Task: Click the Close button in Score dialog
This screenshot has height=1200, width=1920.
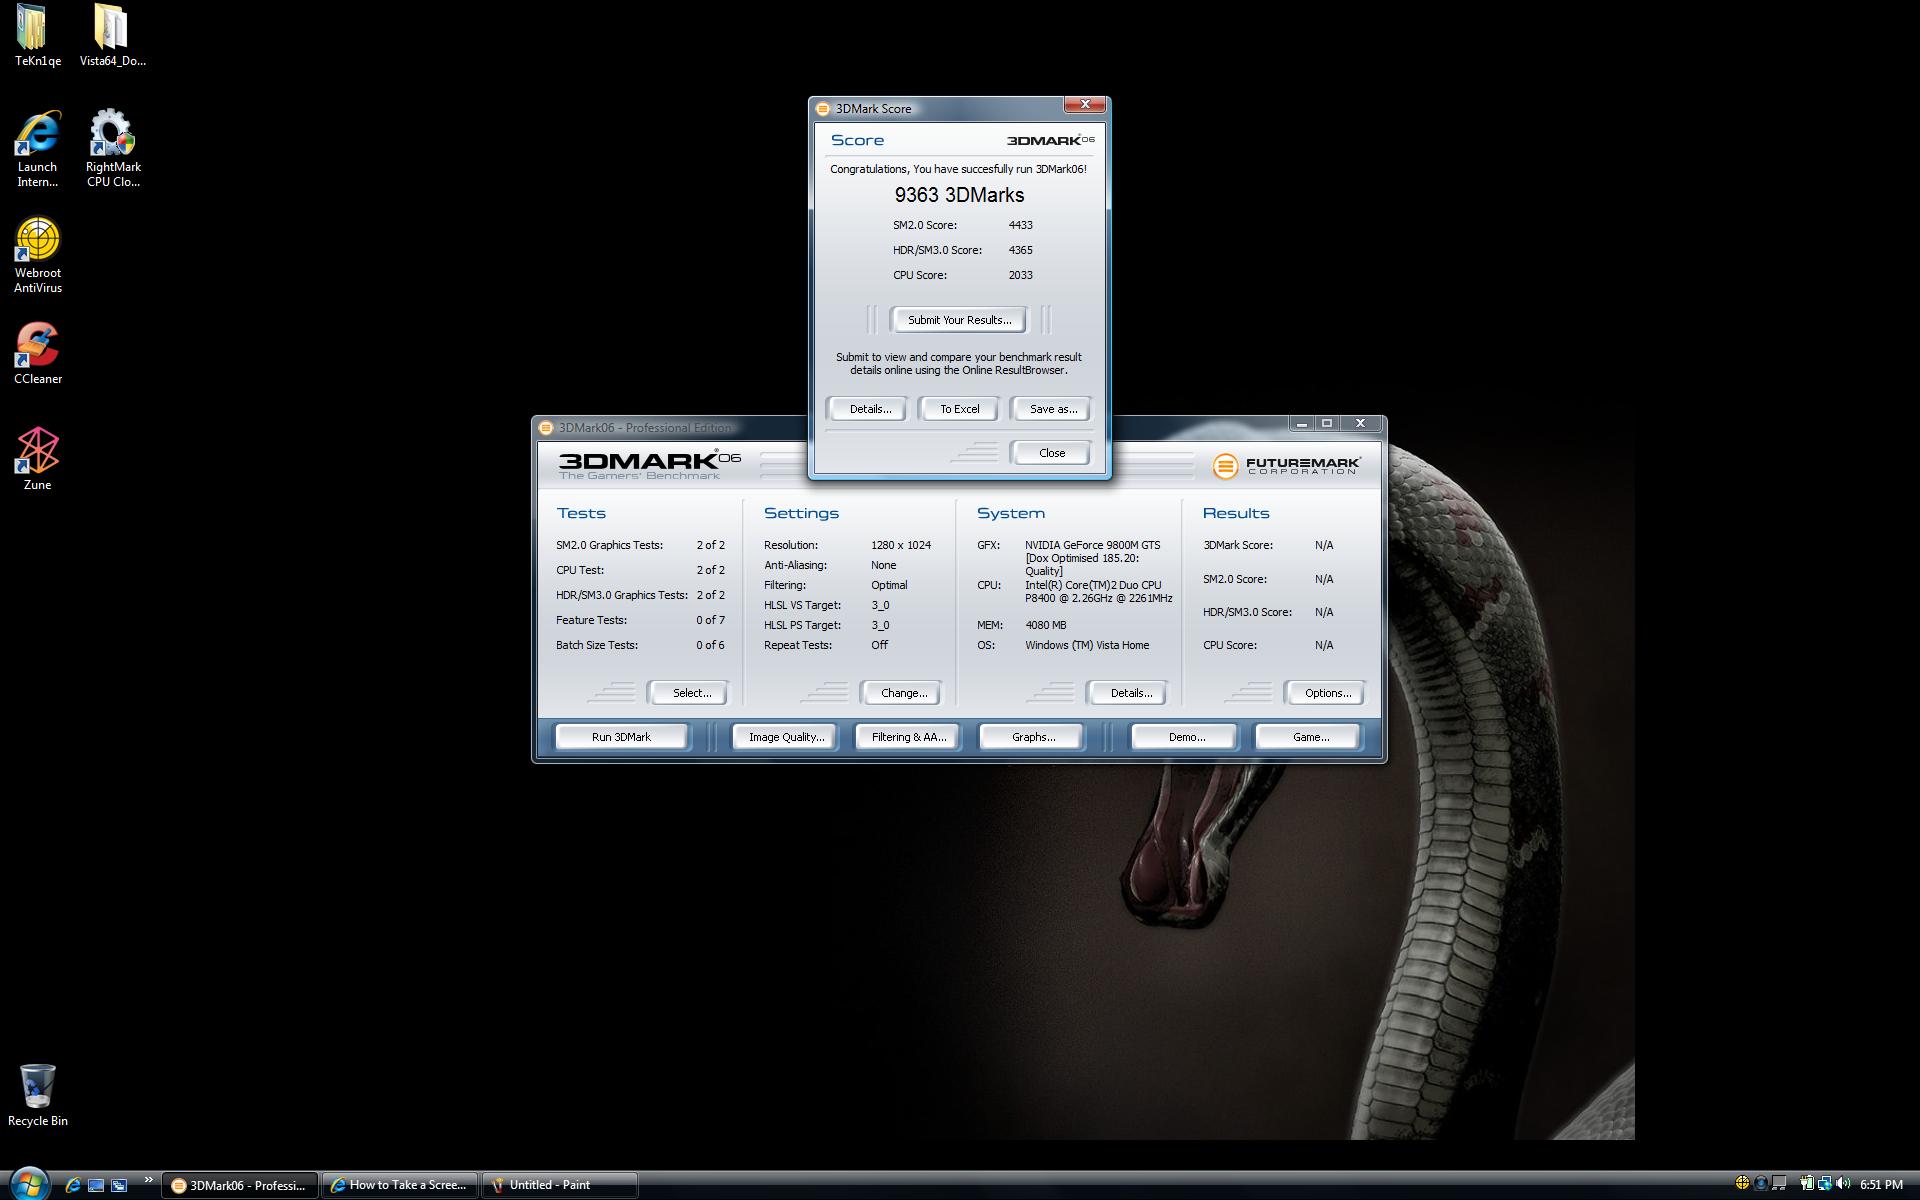Action: (x=1052, y=453)
